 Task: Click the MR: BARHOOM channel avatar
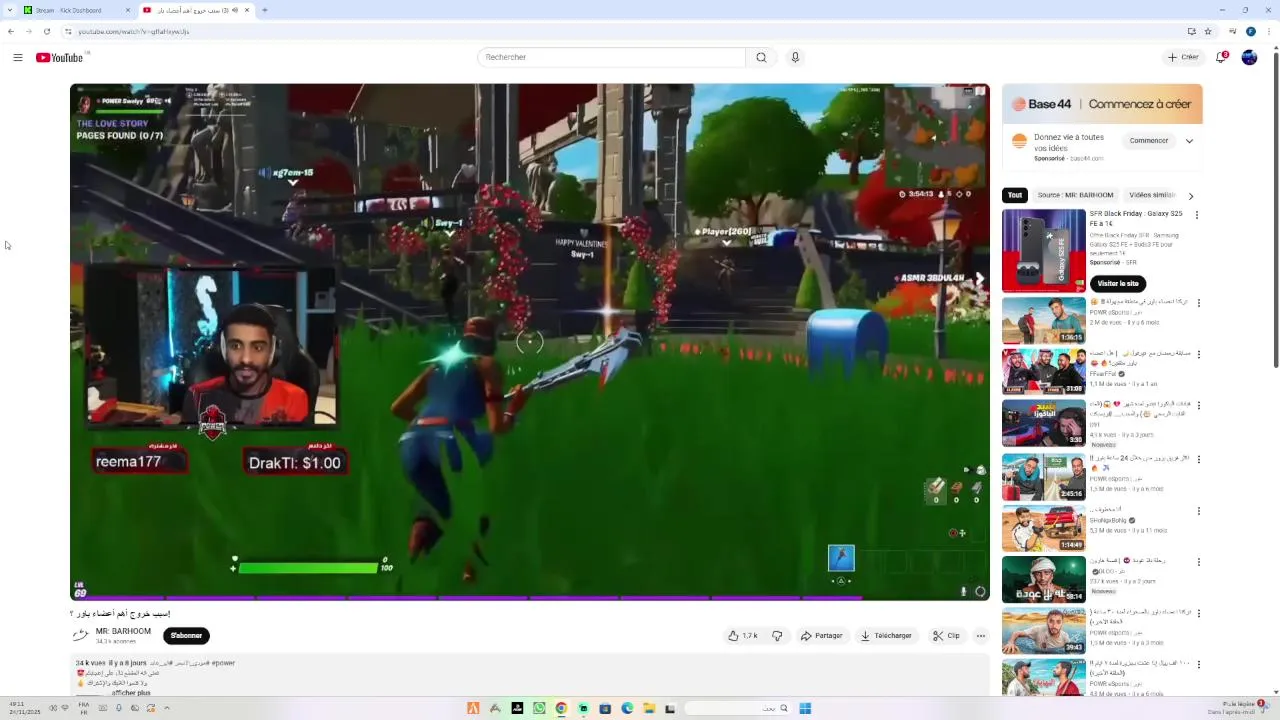80,635
